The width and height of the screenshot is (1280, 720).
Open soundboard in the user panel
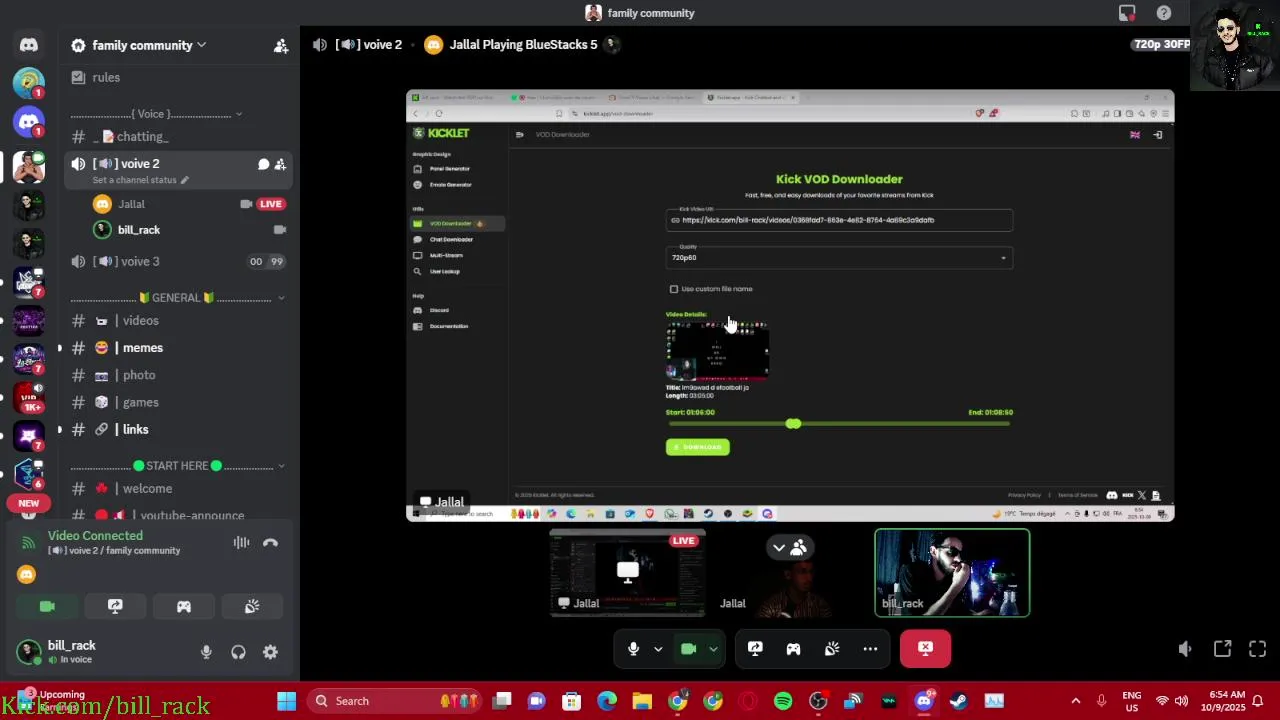(252, 606)
